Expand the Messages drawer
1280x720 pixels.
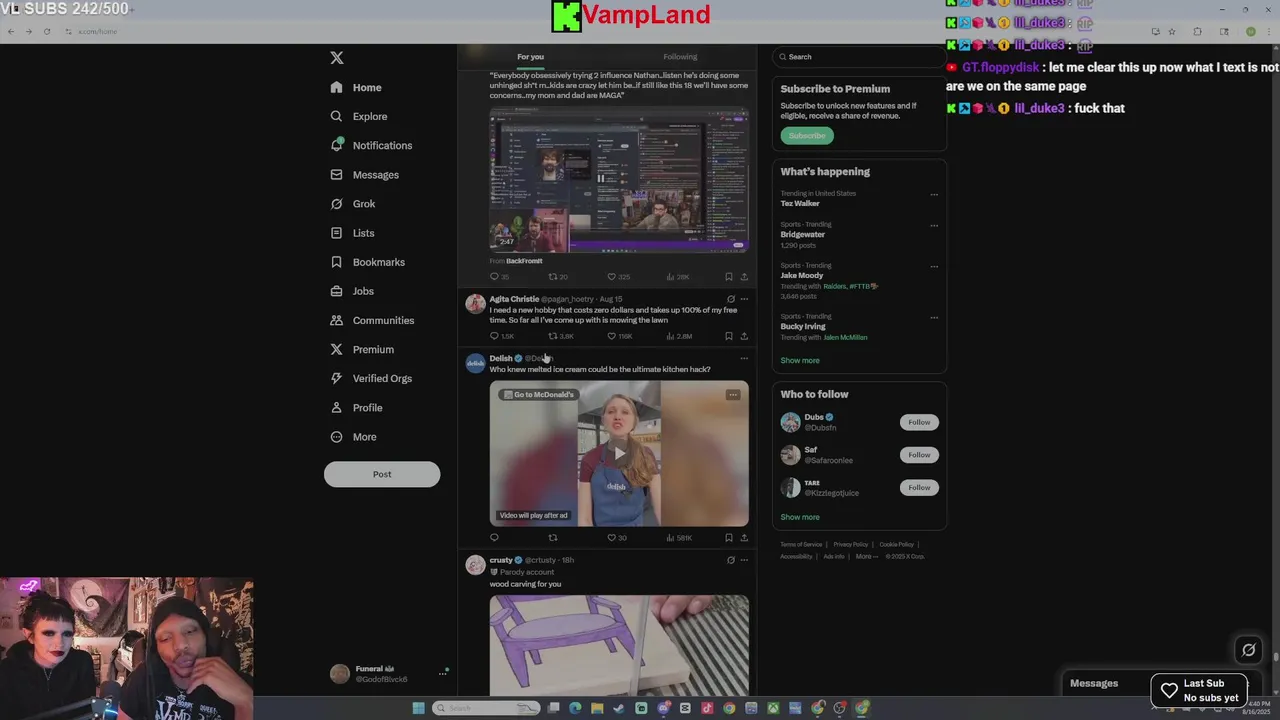tap(1094, 684)
